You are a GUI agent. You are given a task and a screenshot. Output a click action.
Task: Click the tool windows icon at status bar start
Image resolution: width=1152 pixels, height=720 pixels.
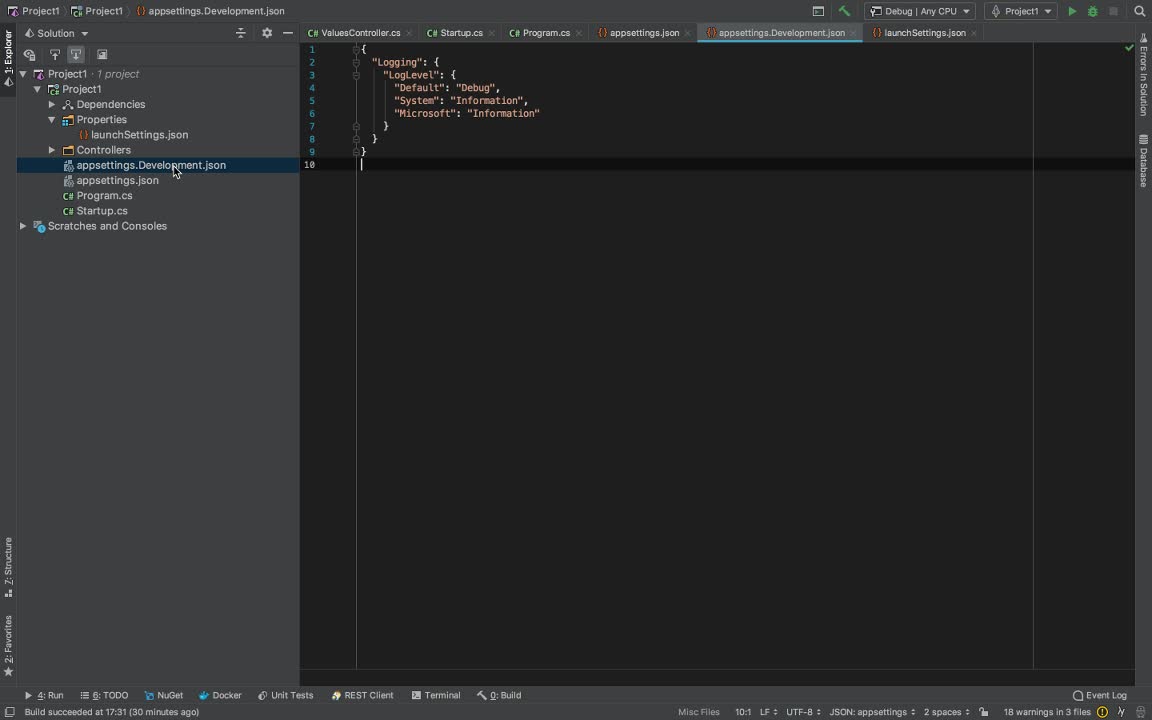[x=10, y=712]
